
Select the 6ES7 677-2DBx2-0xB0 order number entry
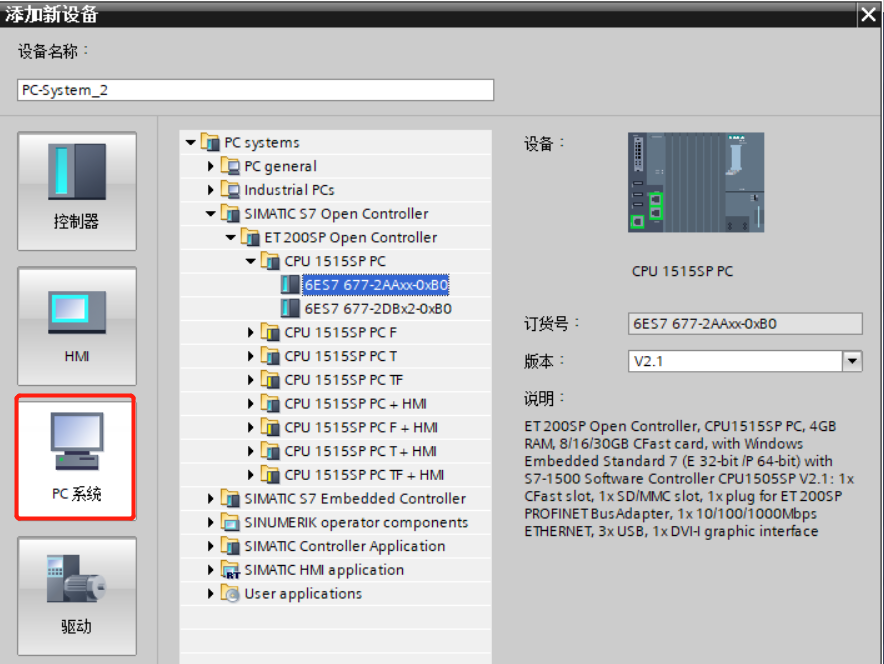[x=378, y=309]
